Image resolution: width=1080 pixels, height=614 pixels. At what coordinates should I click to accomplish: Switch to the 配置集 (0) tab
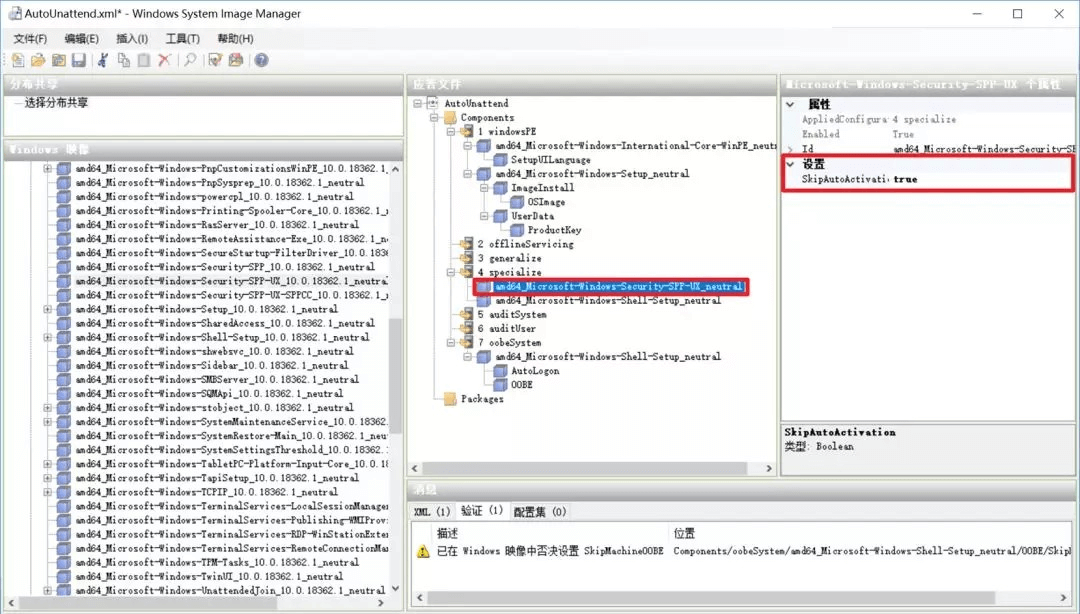point(540,512)
